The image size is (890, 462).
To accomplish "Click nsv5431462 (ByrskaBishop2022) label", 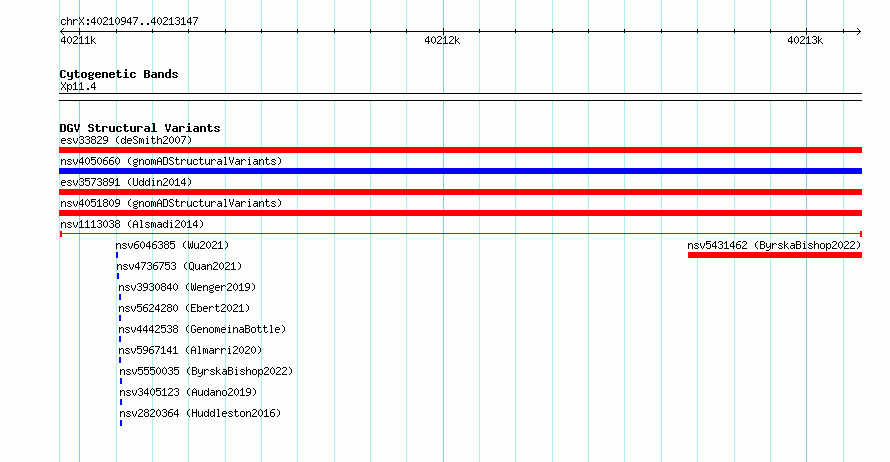I will click(774, 245).
